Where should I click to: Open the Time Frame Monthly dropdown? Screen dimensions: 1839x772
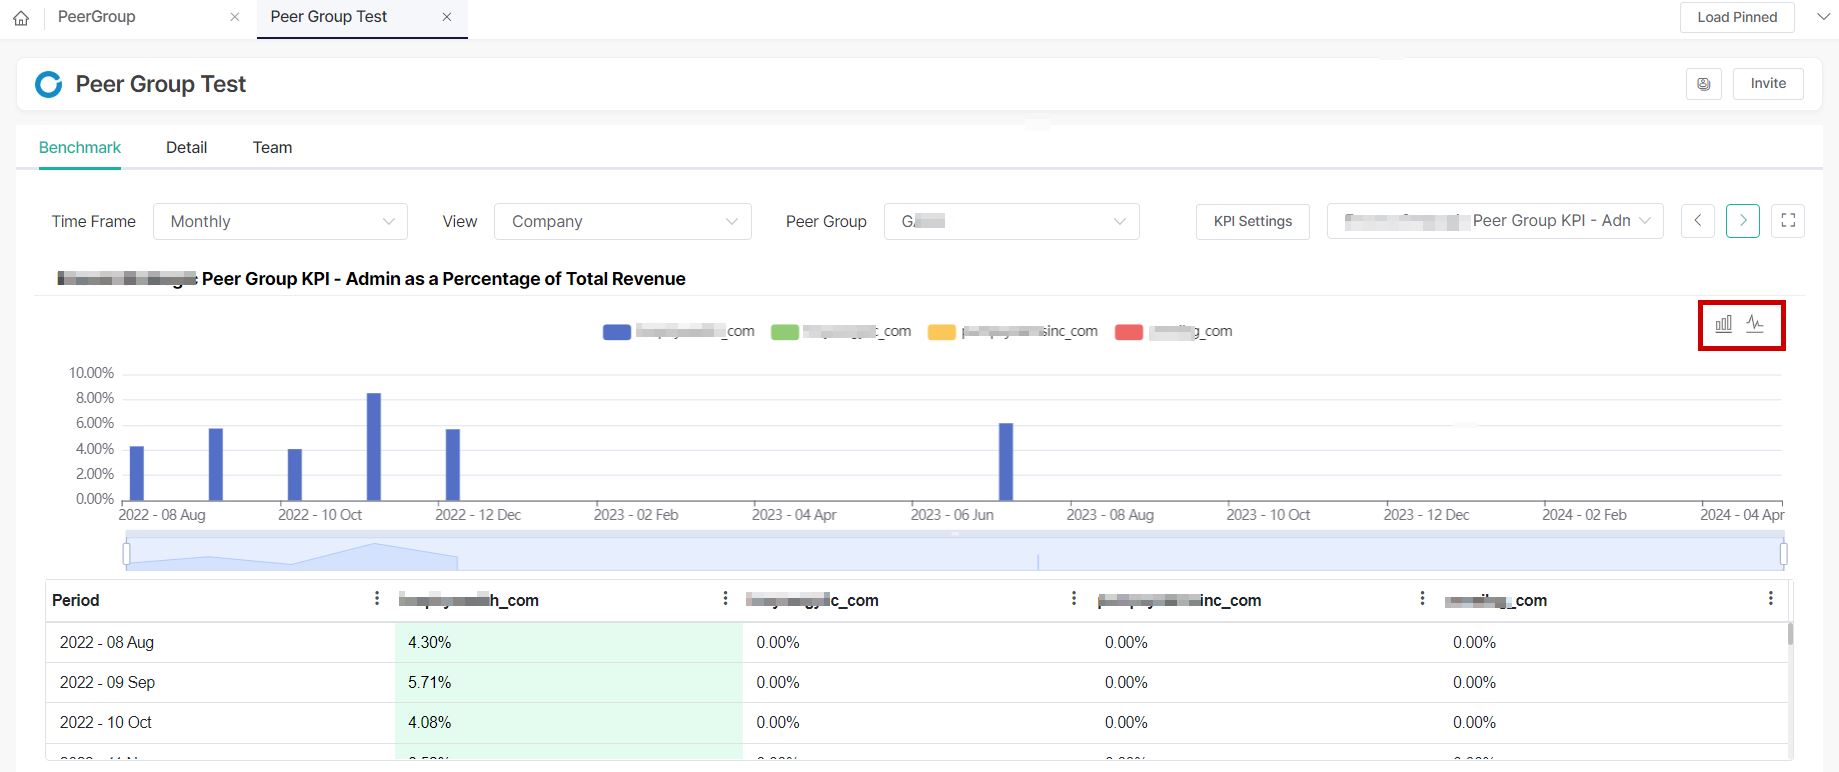click(280, 222)
